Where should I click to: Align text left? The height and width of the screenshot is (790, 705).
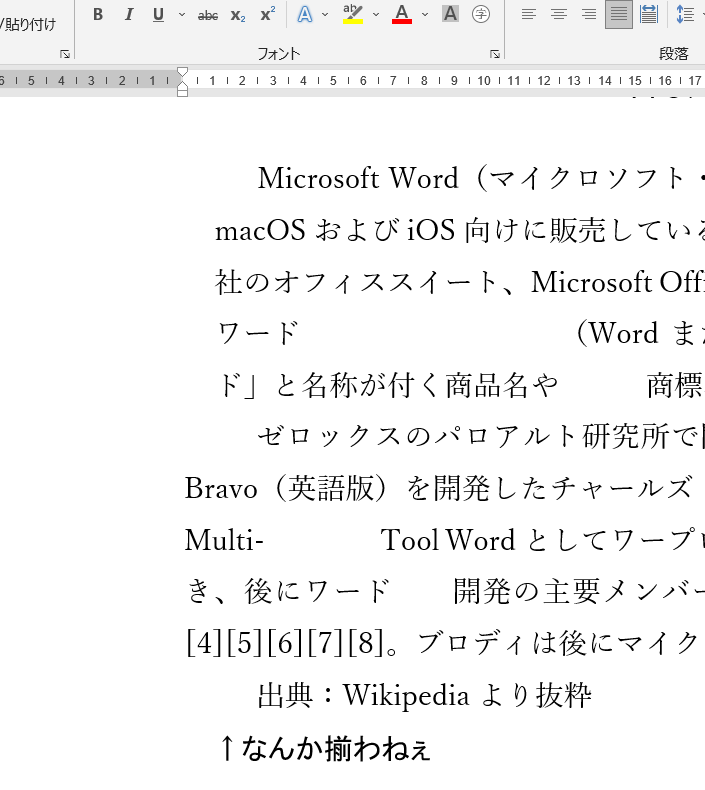tap(529, 14)
